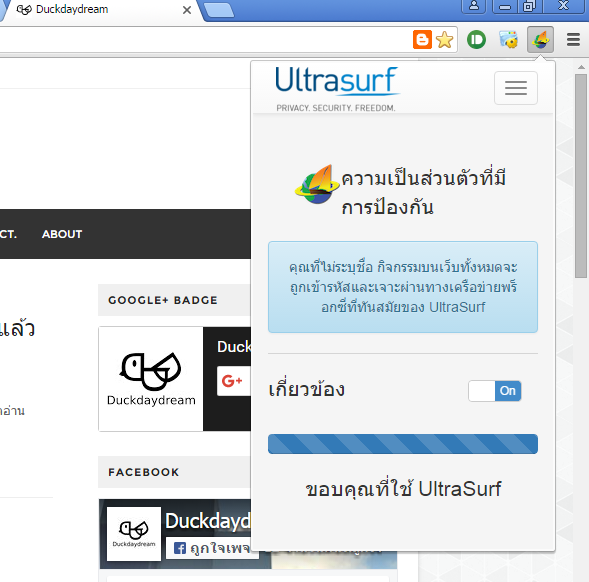The height and width of the screenshot is (582, 589).
Task: Click the Google+ follow button
Action: tap(234, 381)
